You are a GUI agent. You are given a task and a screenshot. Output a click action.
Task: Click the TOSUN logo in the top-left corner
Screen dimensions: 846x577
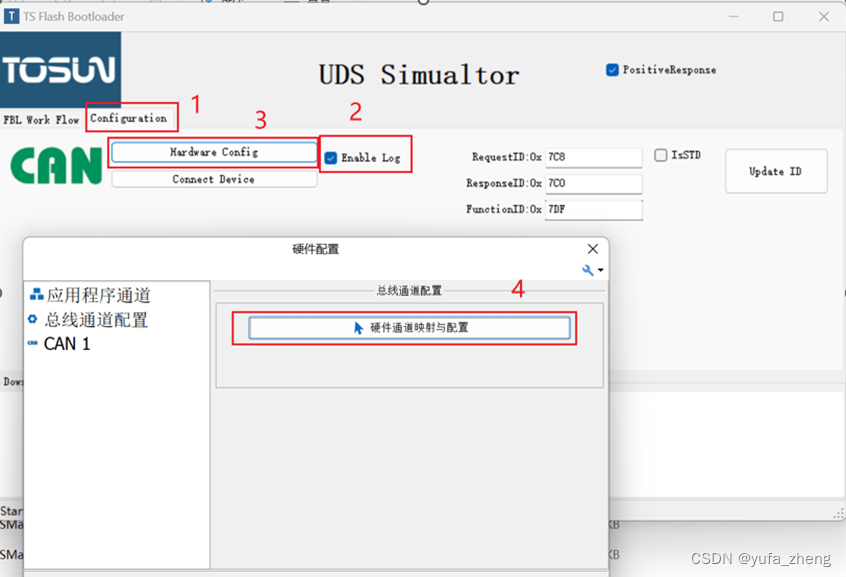60,72
